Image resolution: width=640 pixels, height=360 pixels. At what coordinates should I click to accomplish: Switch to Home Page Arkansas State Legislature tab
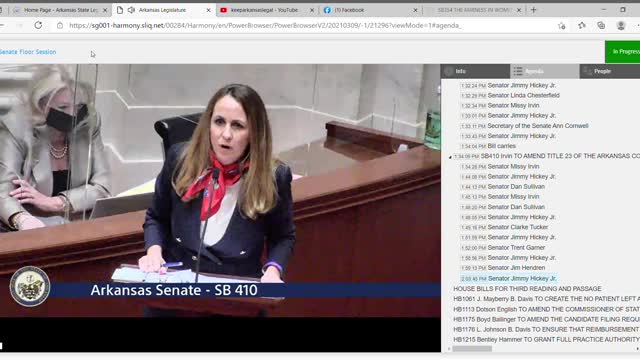pyautogui.click(x=59, y=10)
